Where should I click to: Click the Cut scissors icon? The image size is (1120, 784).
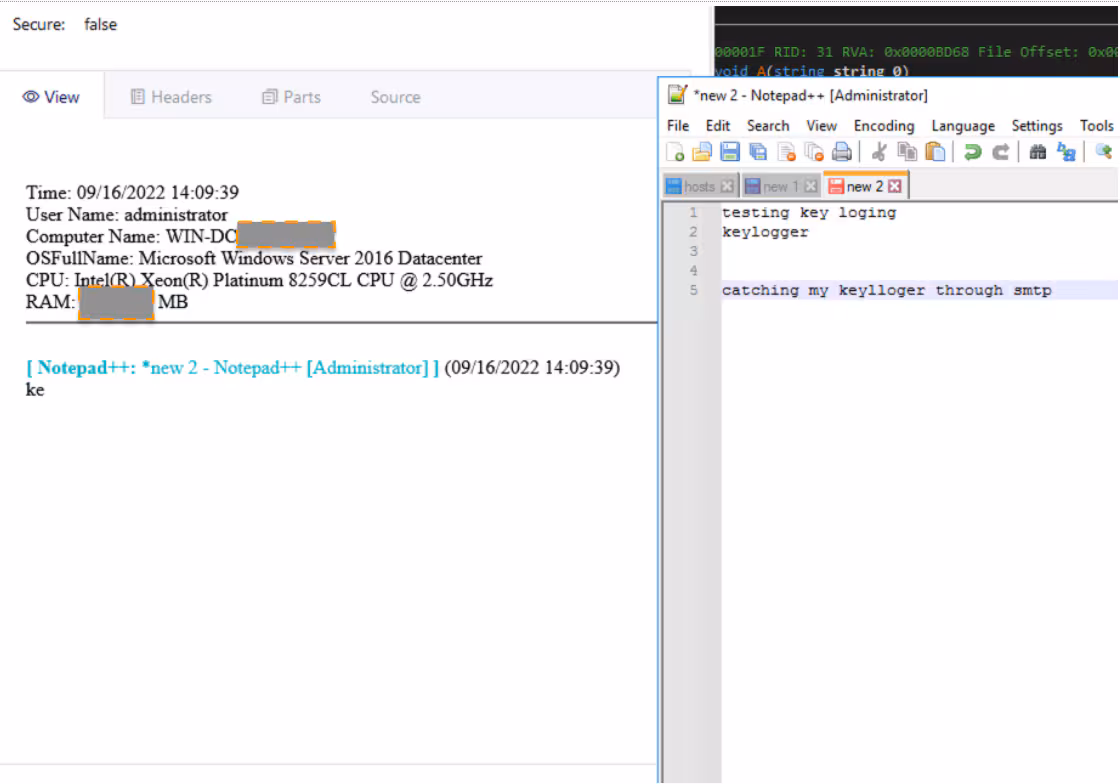coord(879,152)
